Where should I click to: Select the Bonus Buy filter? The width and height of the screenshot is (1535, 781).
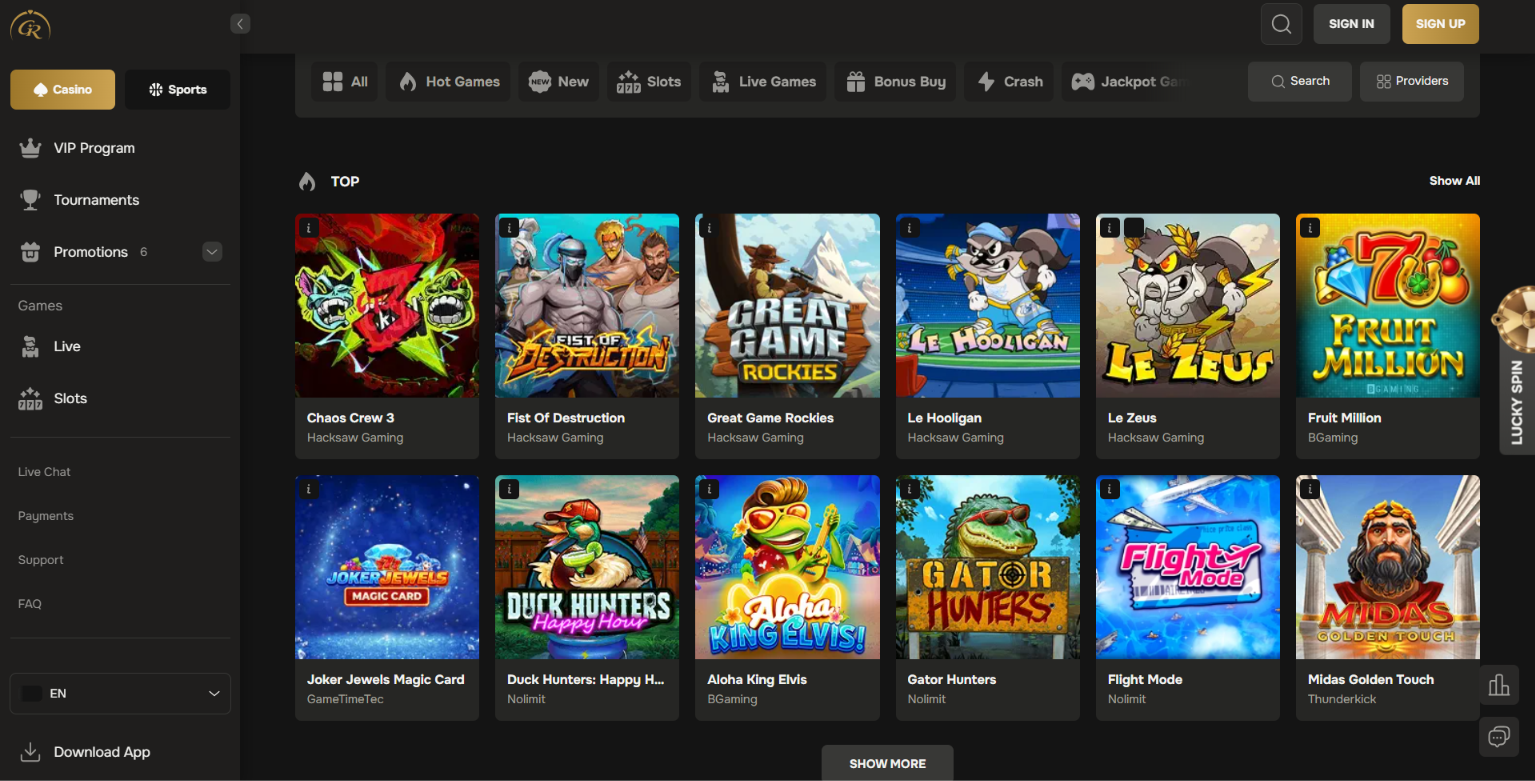point(896,82)
